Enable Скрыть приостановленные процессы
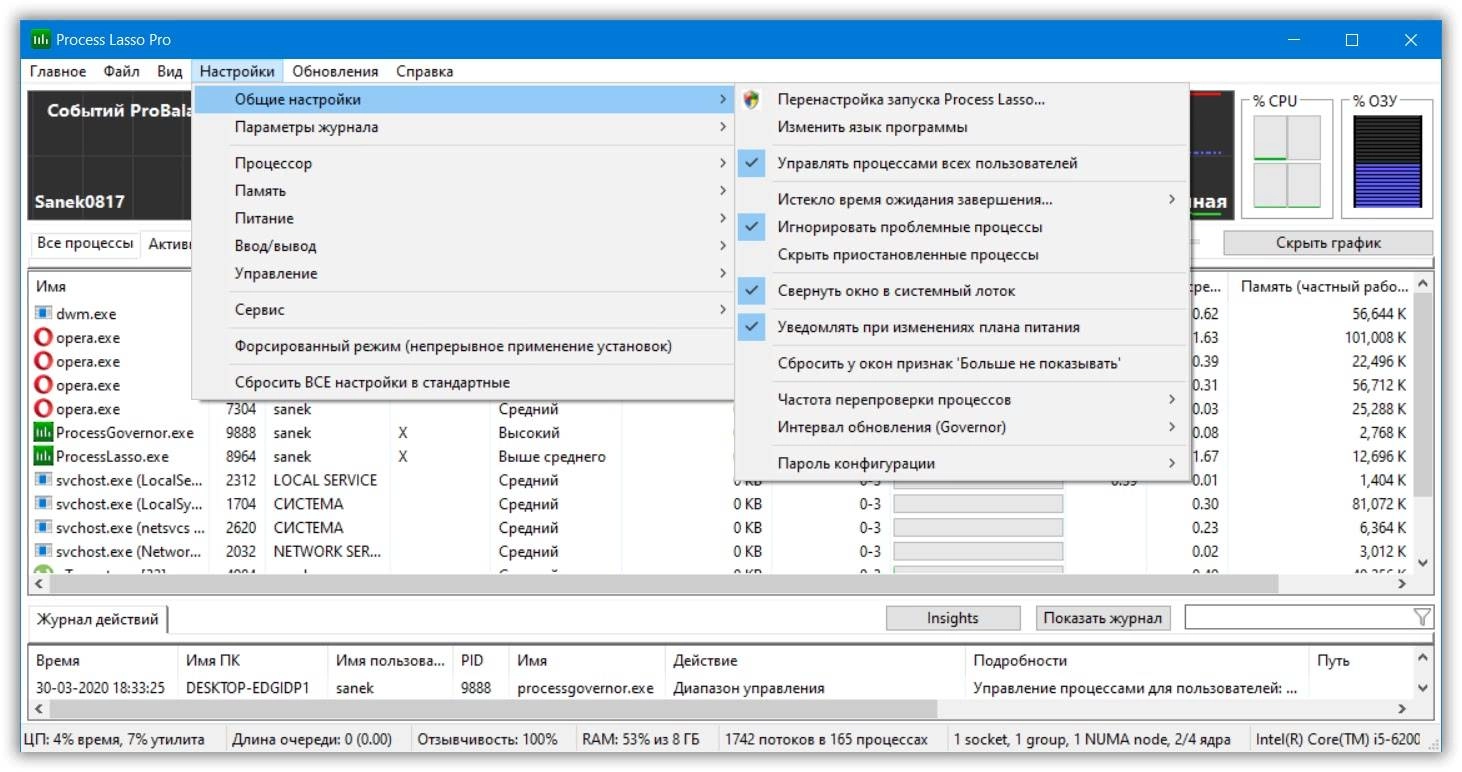 click(x=962, y=255)
